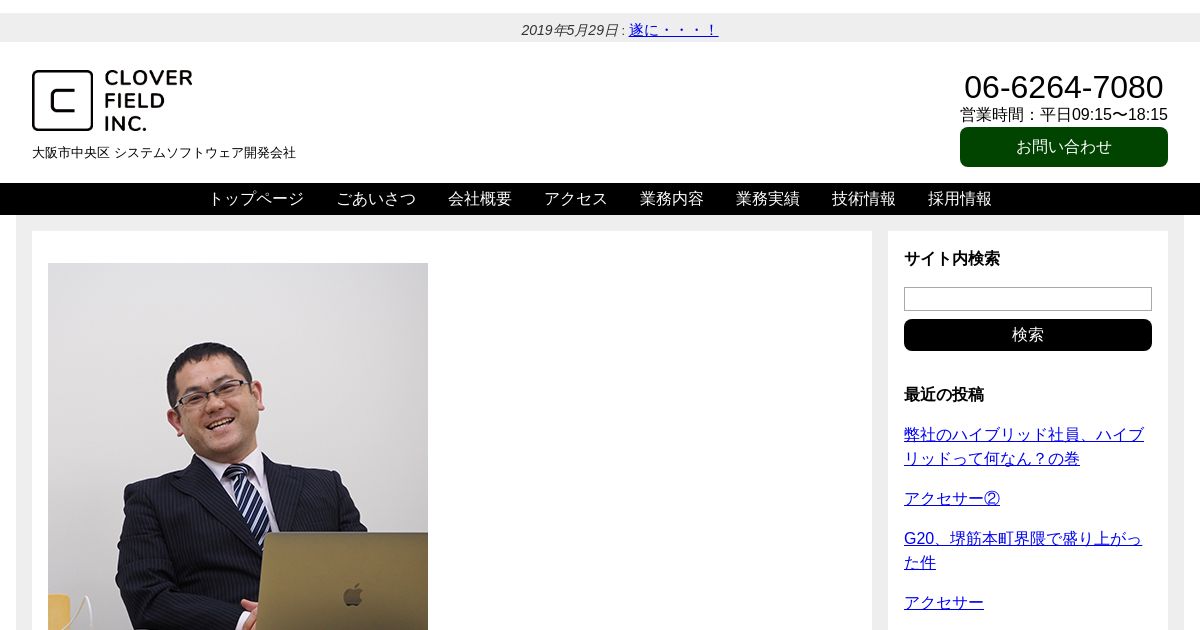Click the 検索 search button
Image resolution: width=1200 pixels, height=630 pixels.
pos(1028,335)
